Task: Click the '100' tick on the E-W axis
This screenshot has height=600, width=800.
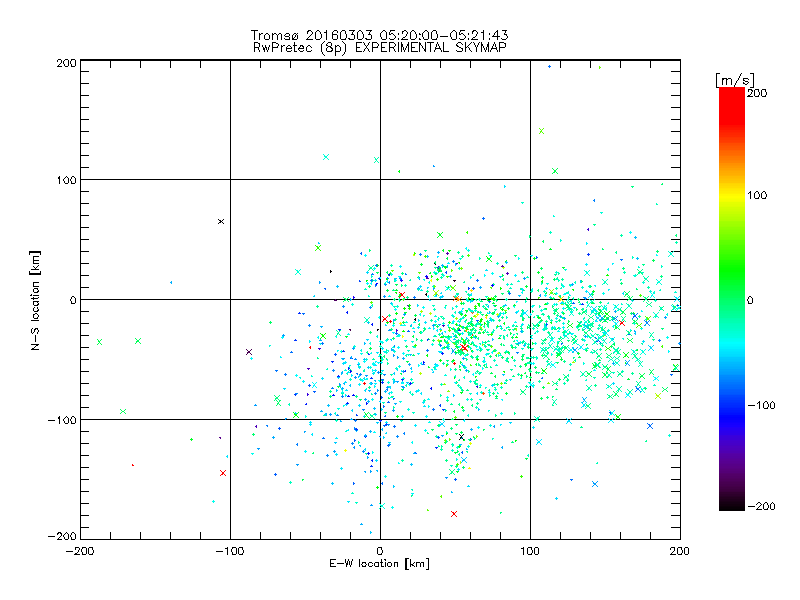Action: point(530,551)
